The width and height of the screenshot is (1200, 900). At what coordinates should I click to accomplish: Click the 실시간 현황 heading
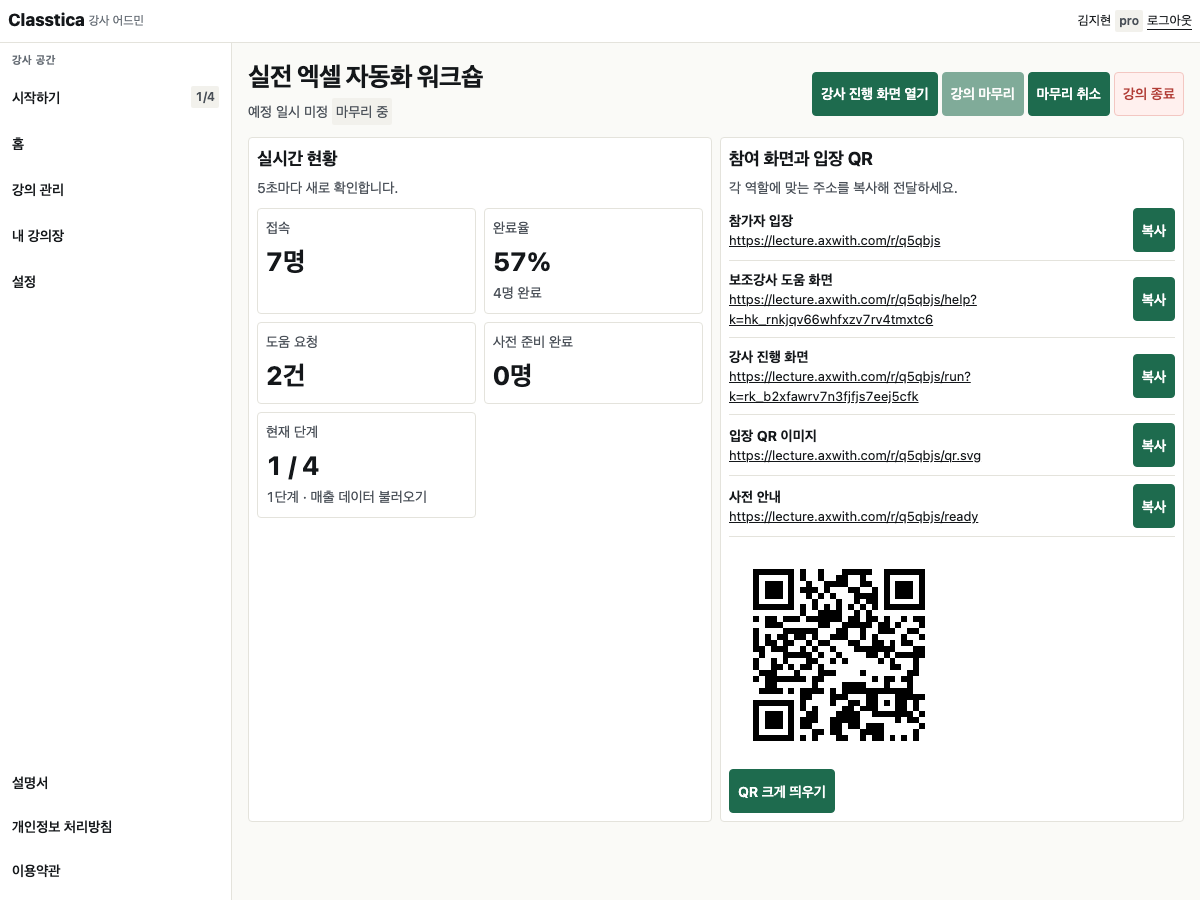[x=297, y=158]
